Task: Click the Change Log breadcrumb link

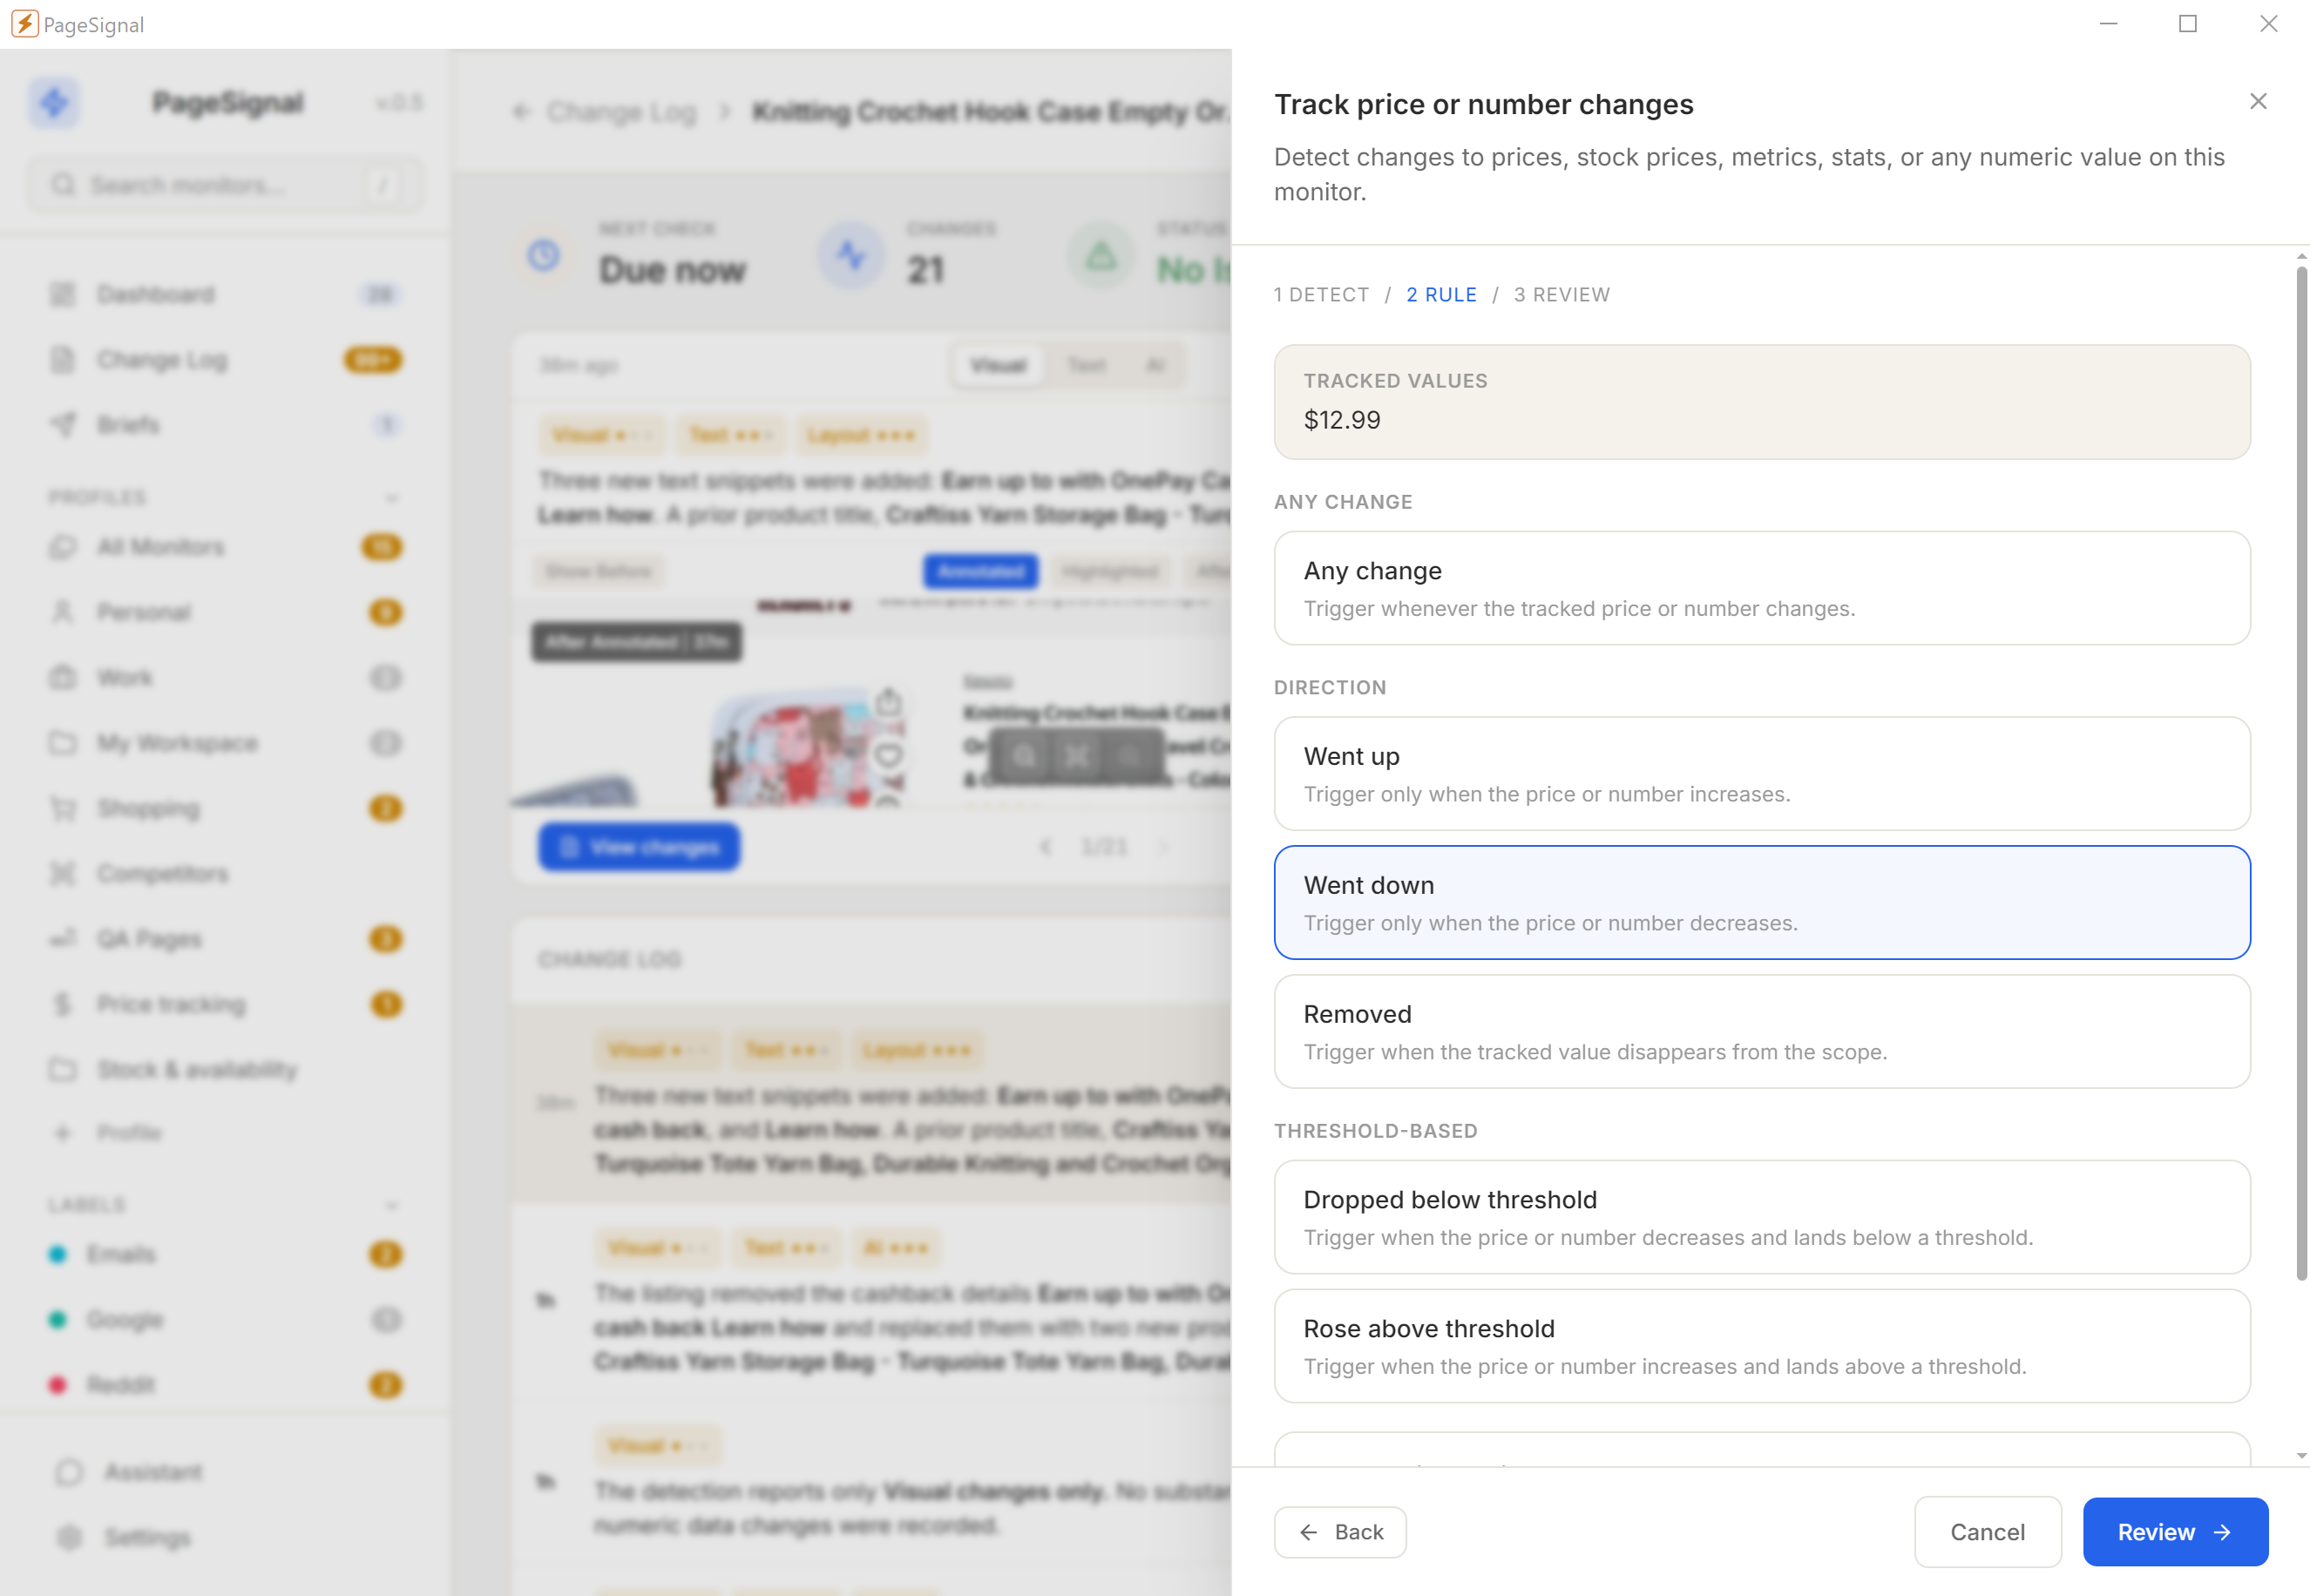Action: pos(621,112)
